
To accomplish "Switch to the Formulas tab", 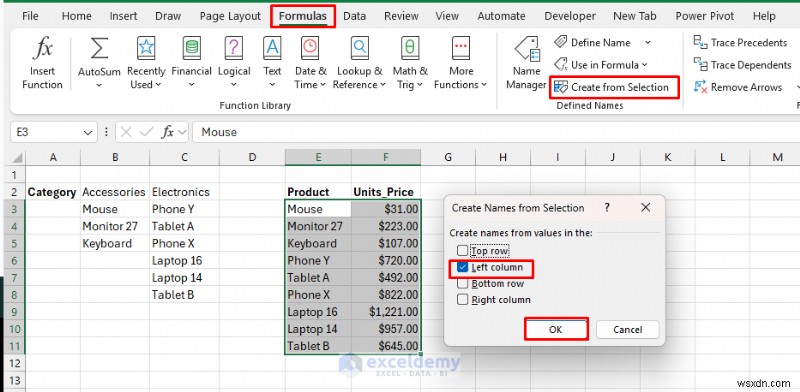I will click(303, 16).
